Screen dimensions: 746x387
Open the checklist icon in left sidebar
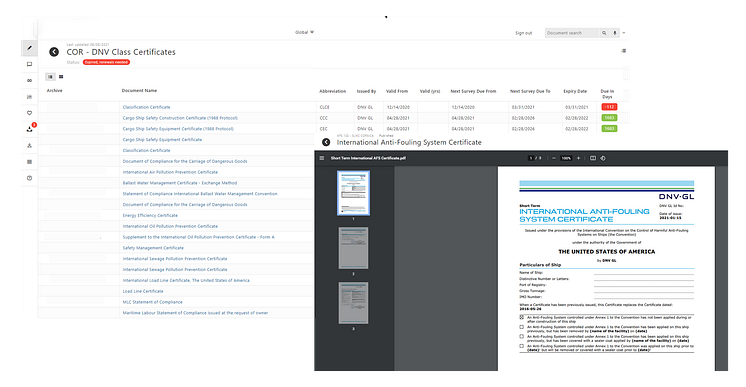(29, 97)
